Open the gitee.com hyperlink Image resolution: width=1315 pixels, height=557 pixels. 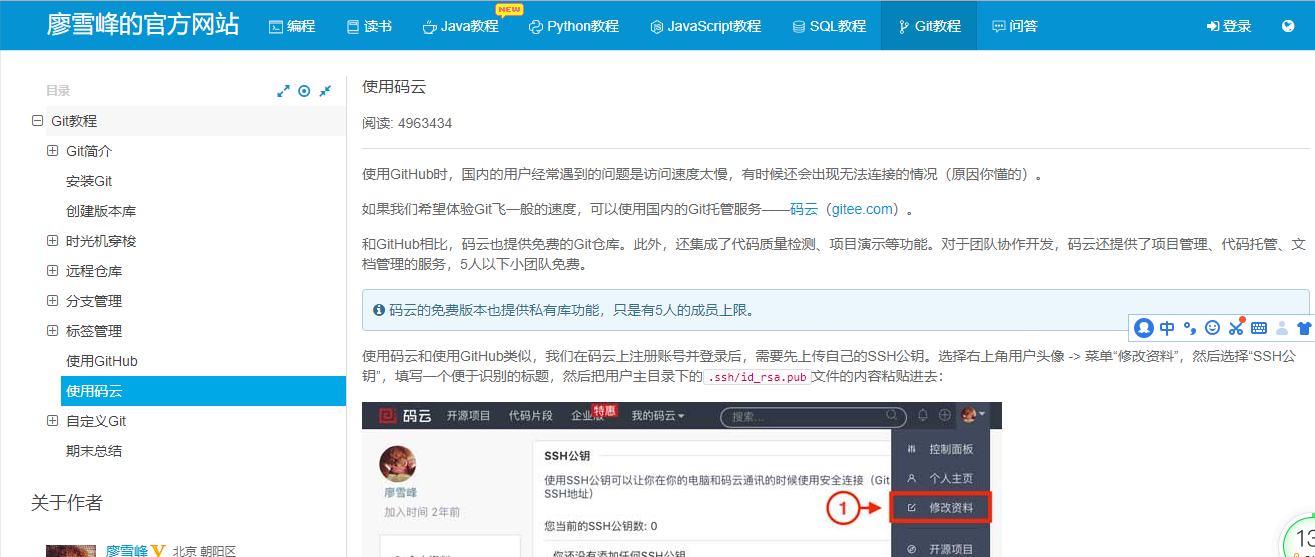click(x=861, y=210)
